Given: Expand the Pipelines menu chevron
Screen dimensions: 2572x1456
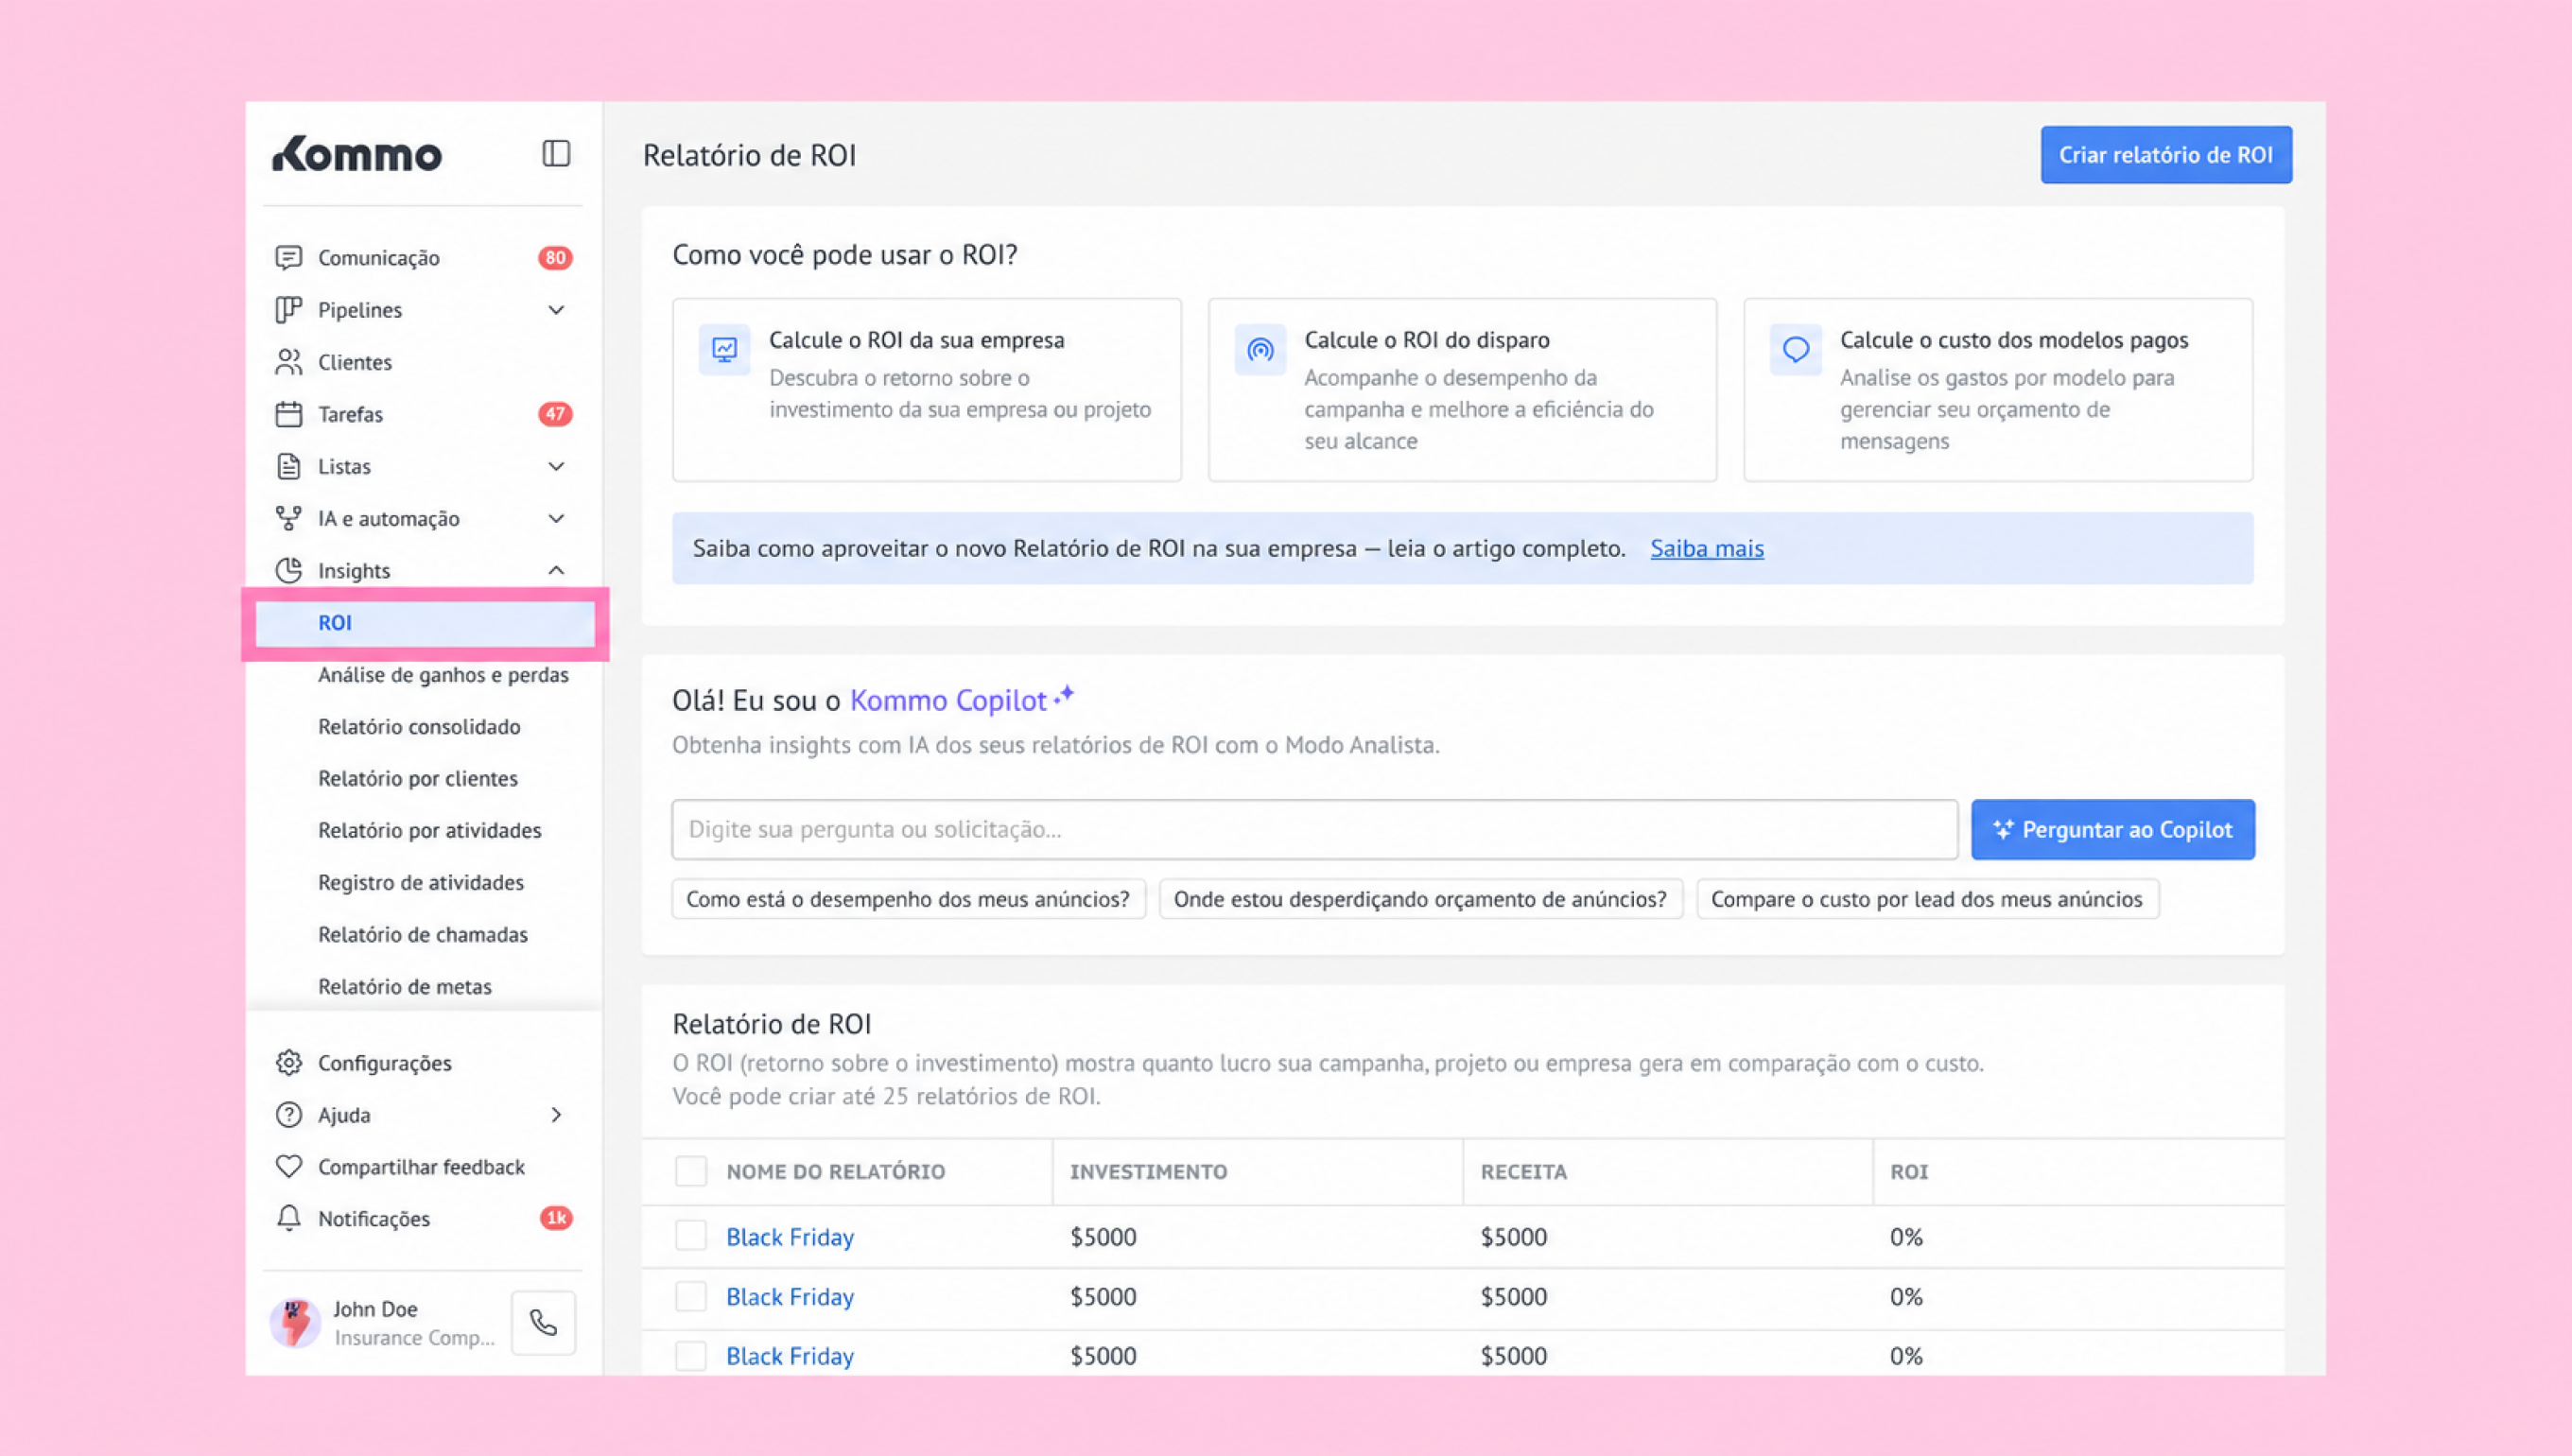Looking at the screenshot, I should (x=556, y=310).
